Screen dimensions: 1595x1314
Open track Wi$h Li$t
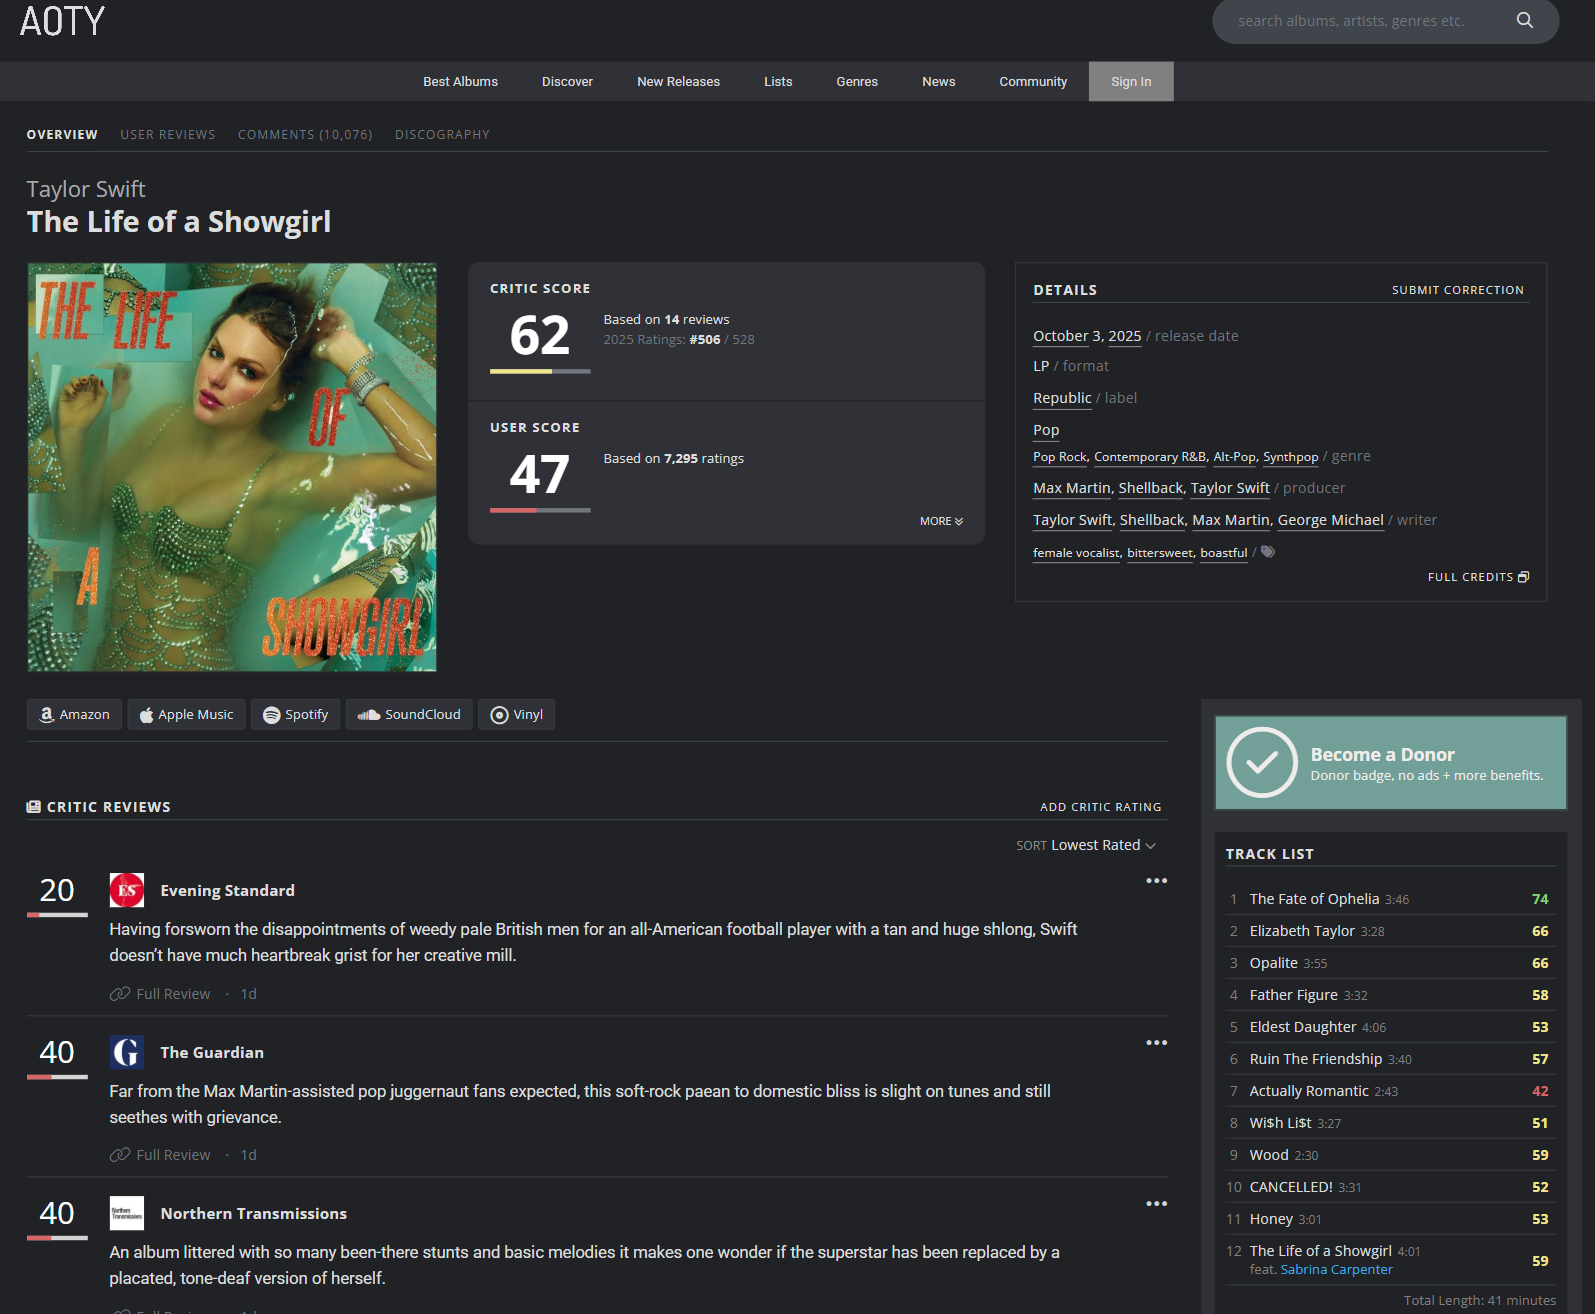coord(1280,1123)
